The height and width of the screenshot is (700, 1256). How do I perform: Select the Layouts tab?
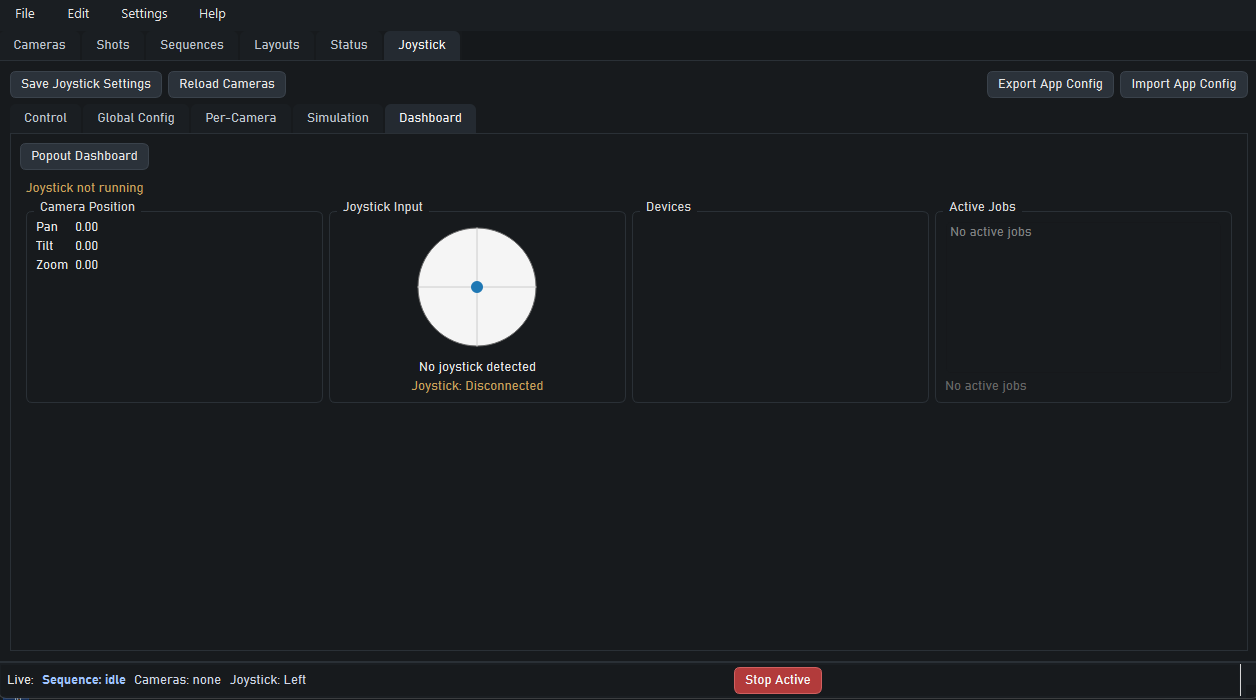click(276, 45)
